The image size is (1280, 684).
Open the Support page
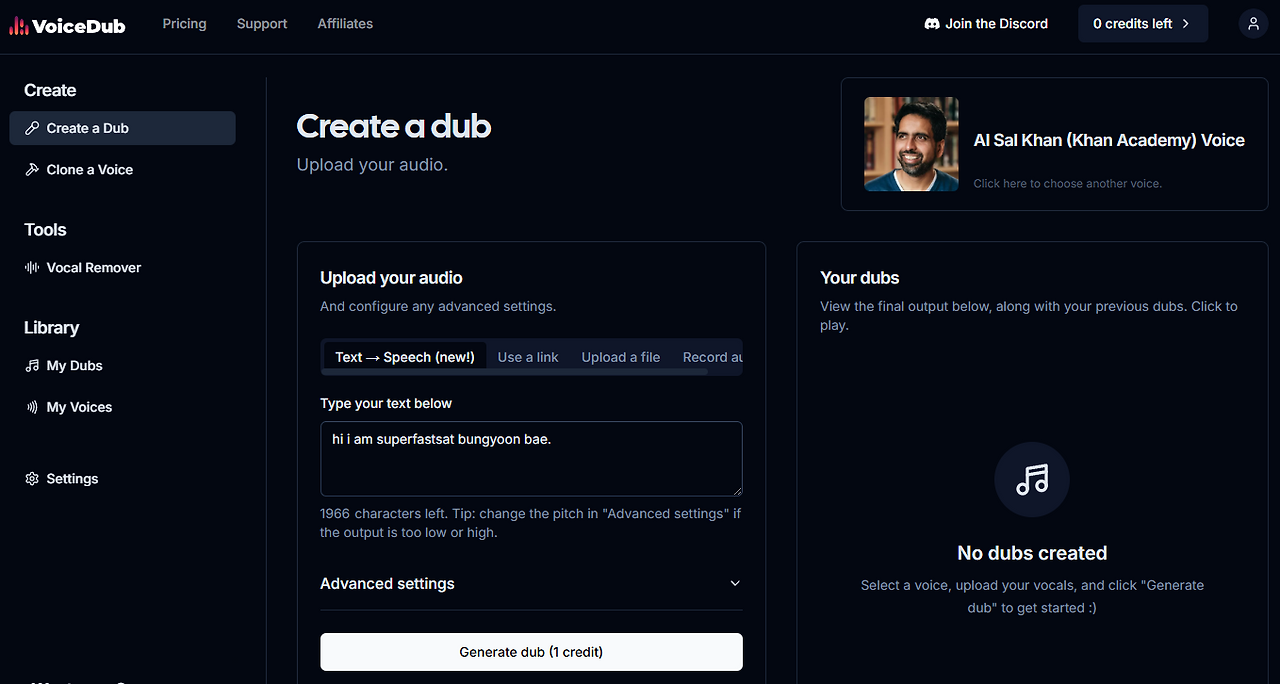tap(262, 24)
